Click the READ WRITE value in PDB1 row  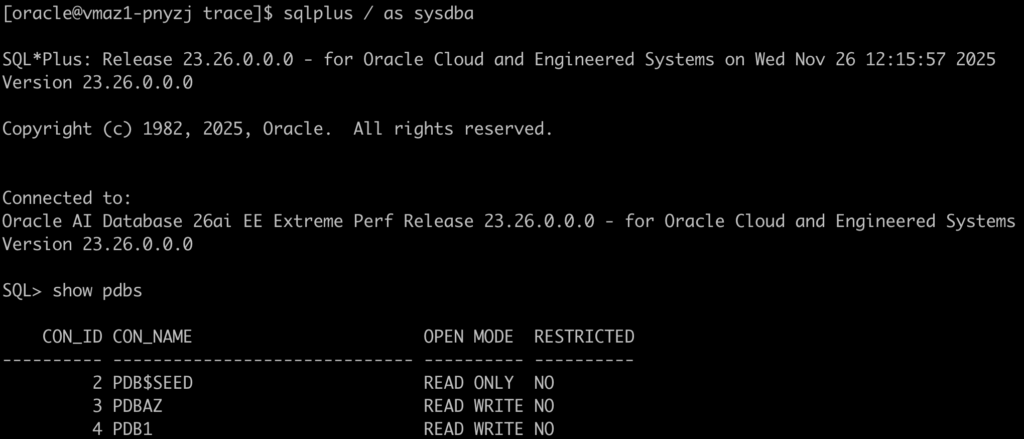point(473,429)
